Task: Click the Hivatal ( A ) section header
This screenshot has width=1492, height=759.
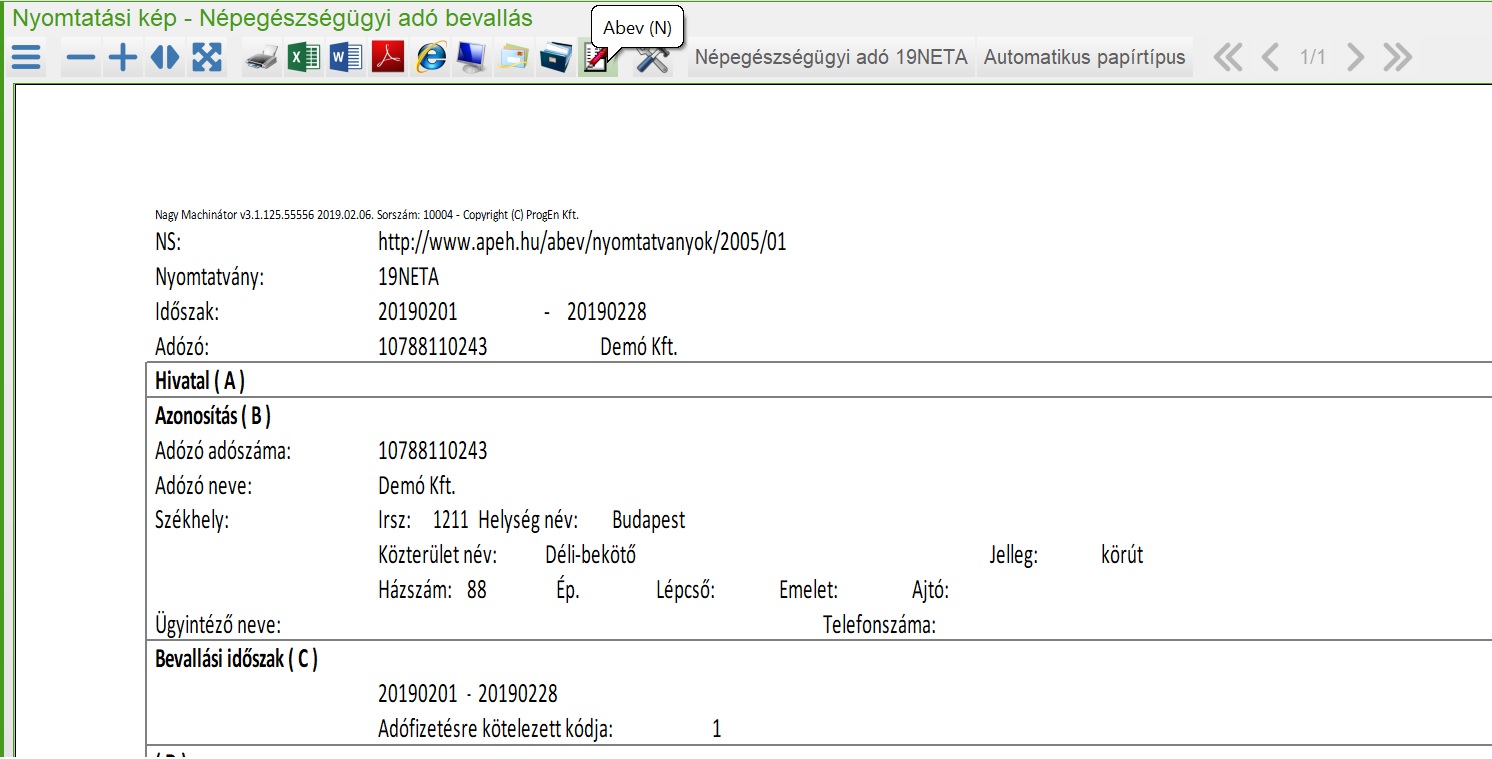Action: point(200,380)
